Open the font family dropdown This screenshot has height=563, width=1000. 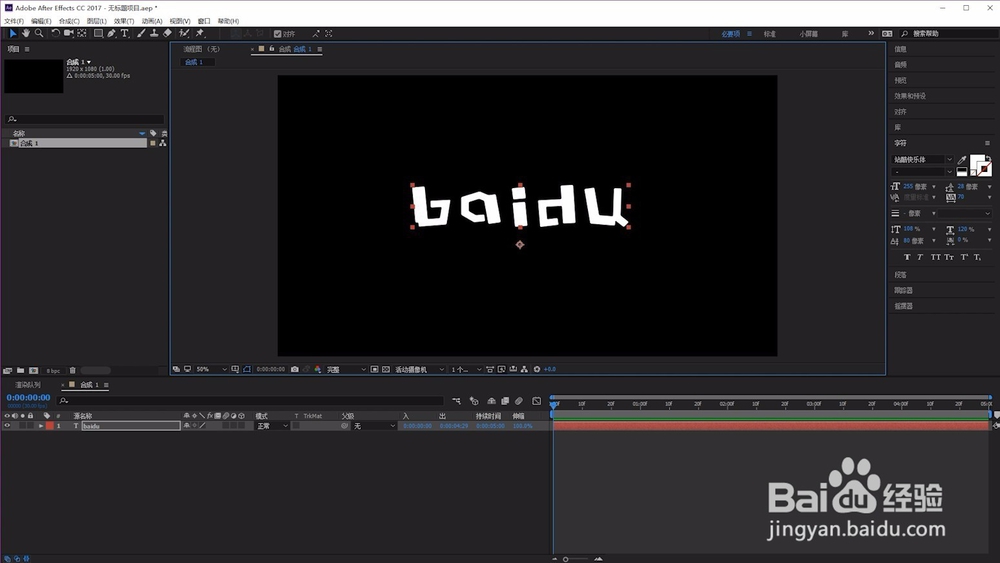922,159
